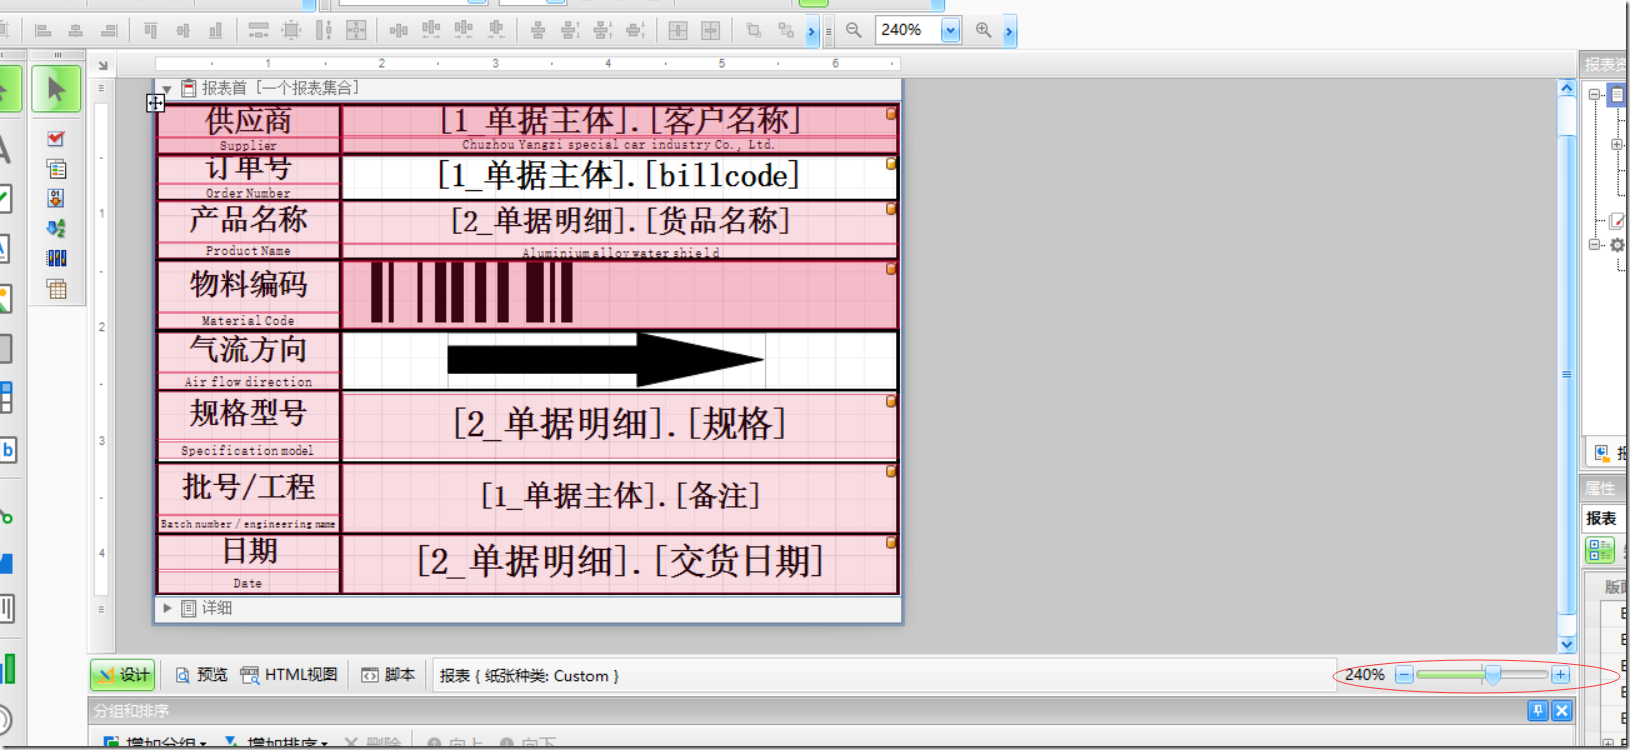1630x750 pixels.
Task: Click align left edges toolbar icon
Action: click(43, 31)
